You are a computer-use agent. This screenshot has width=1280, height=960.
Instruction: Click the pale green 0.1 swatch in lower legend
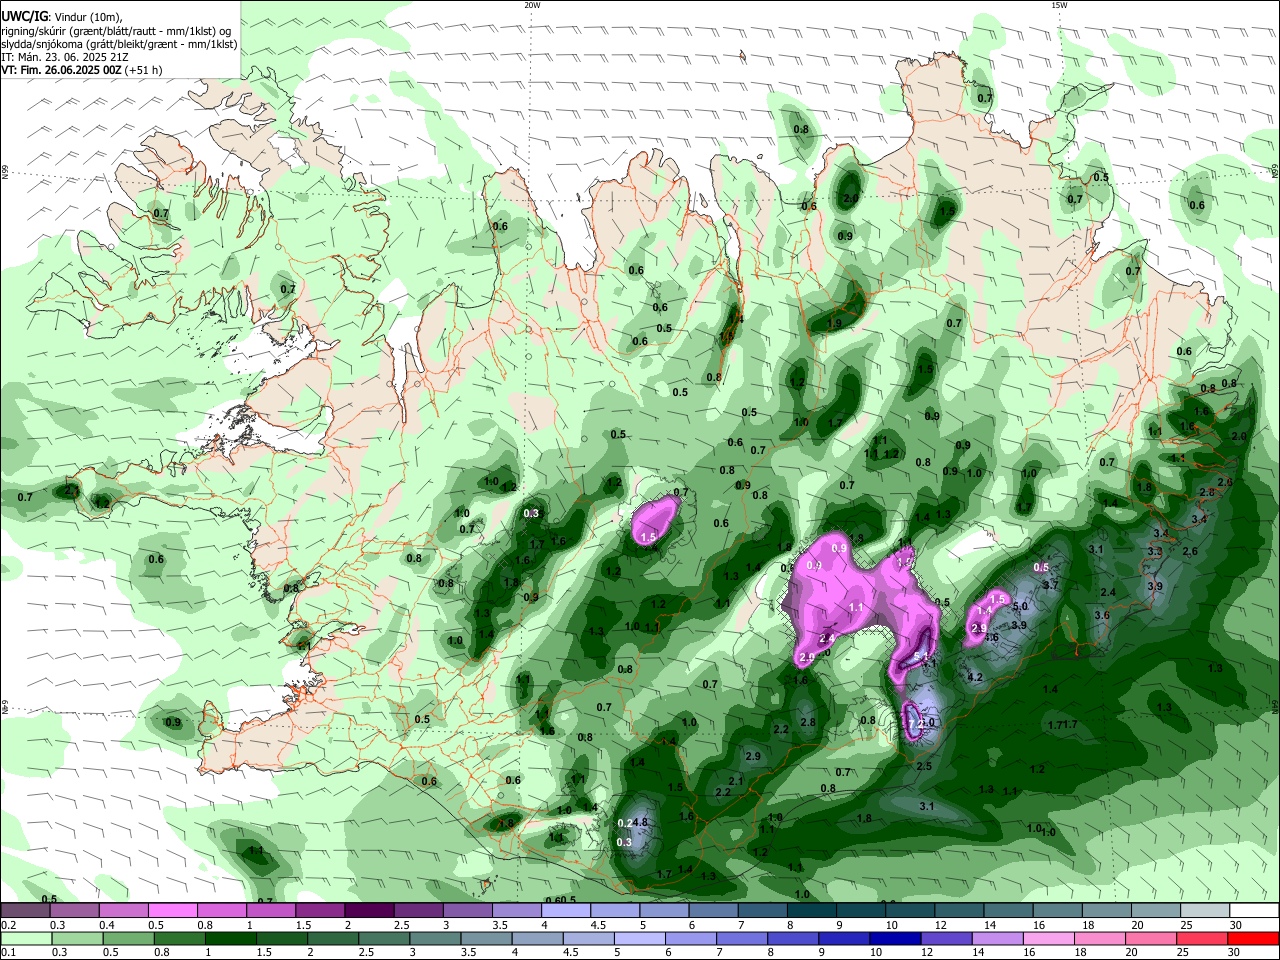click(26, 939)
